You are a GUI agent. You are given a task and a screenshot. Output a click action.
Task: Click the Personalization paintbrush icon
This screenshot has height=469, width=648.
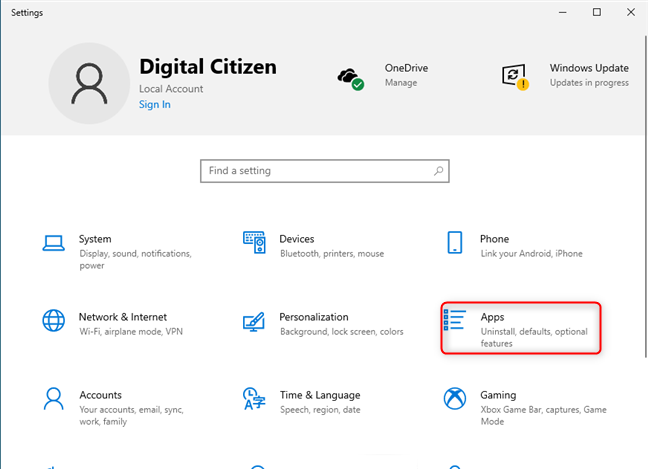tap(254, 321)
